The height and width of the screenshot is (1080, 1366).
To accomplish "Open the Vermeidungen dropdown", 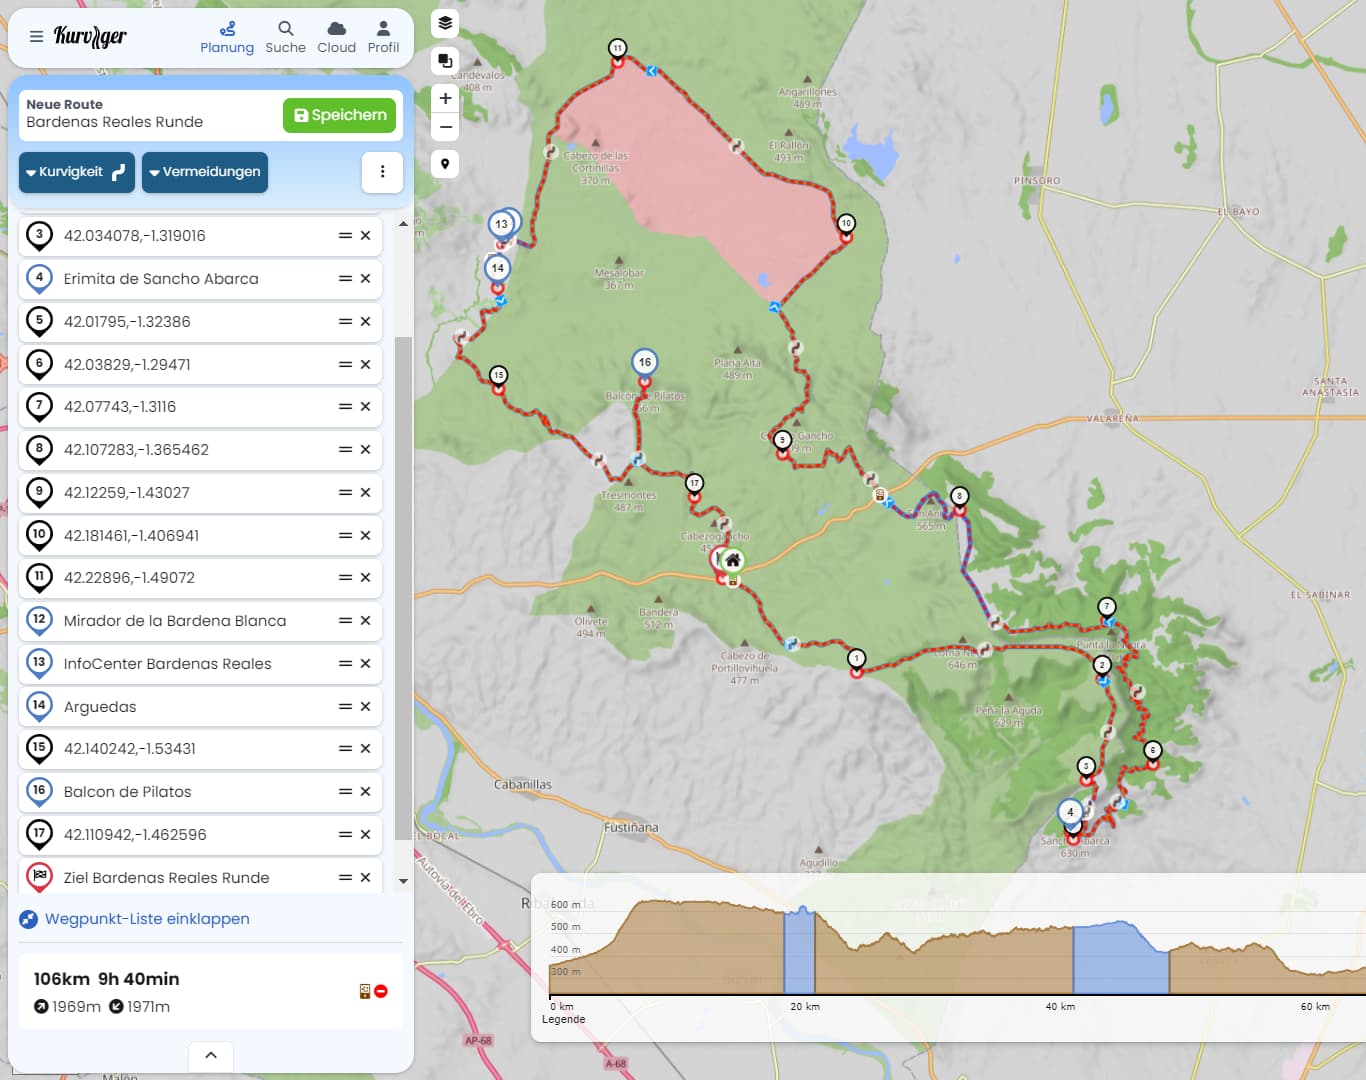I will (x=205, y=172).
